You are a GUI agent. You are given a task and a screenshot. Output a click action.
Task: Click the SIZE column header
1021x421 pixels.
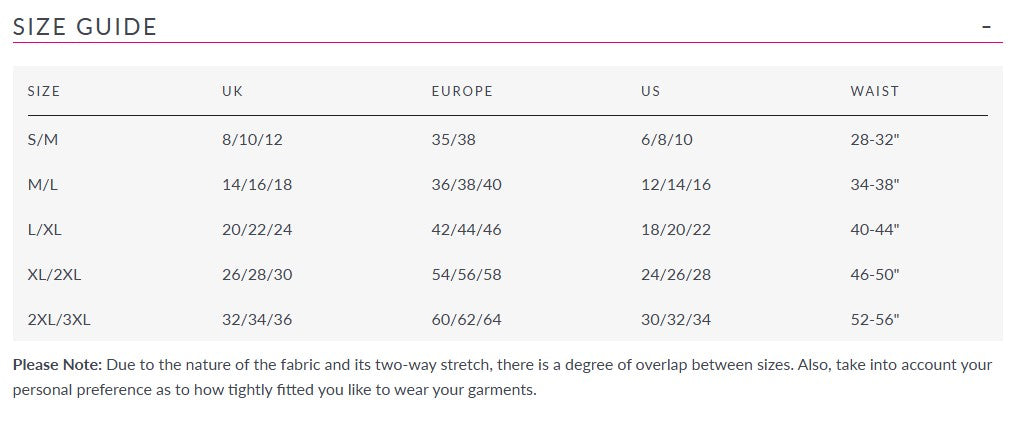tap(44, 91)
